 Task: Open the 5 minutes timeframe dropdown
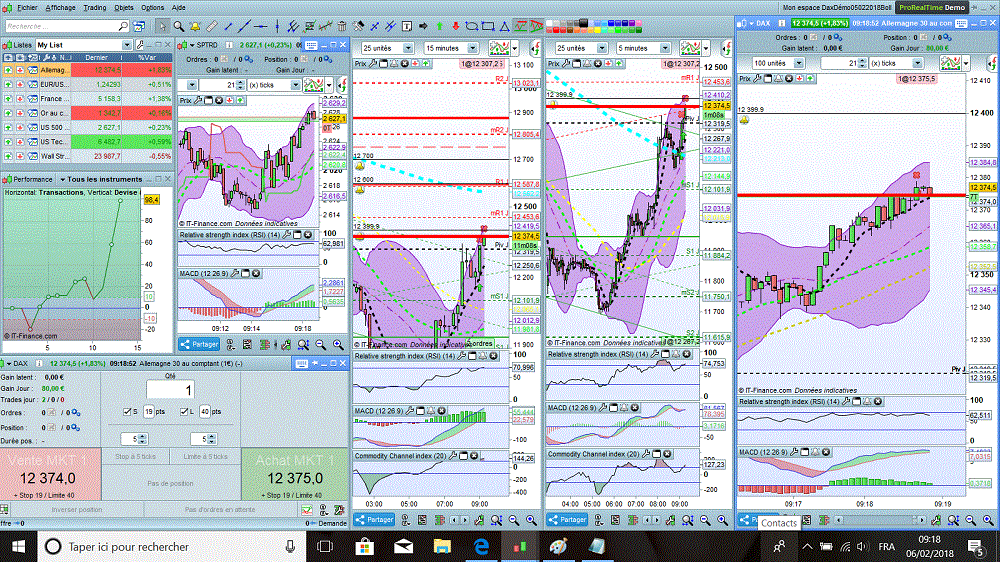point(665,48)
